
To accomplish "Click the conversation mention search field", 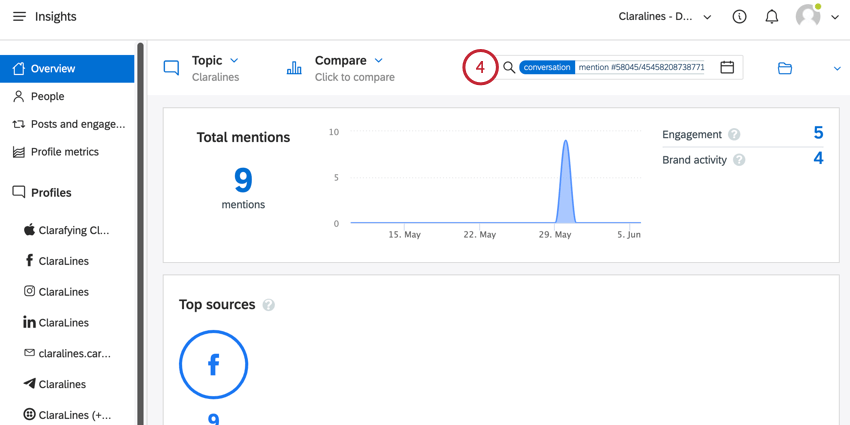I will 611,67.
